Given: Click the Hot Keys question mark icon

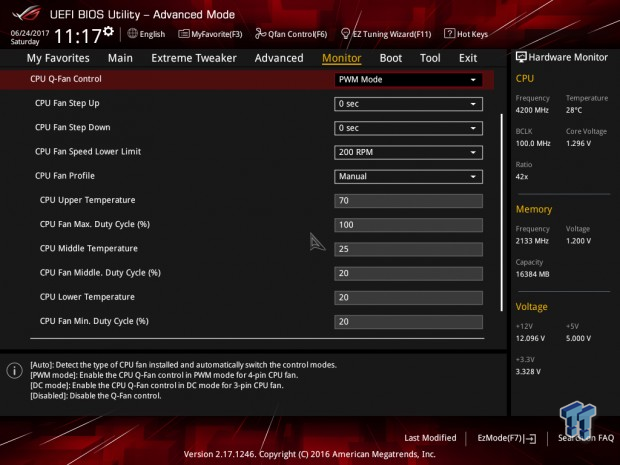Looking at the screenshot, I should coord(449,34).
